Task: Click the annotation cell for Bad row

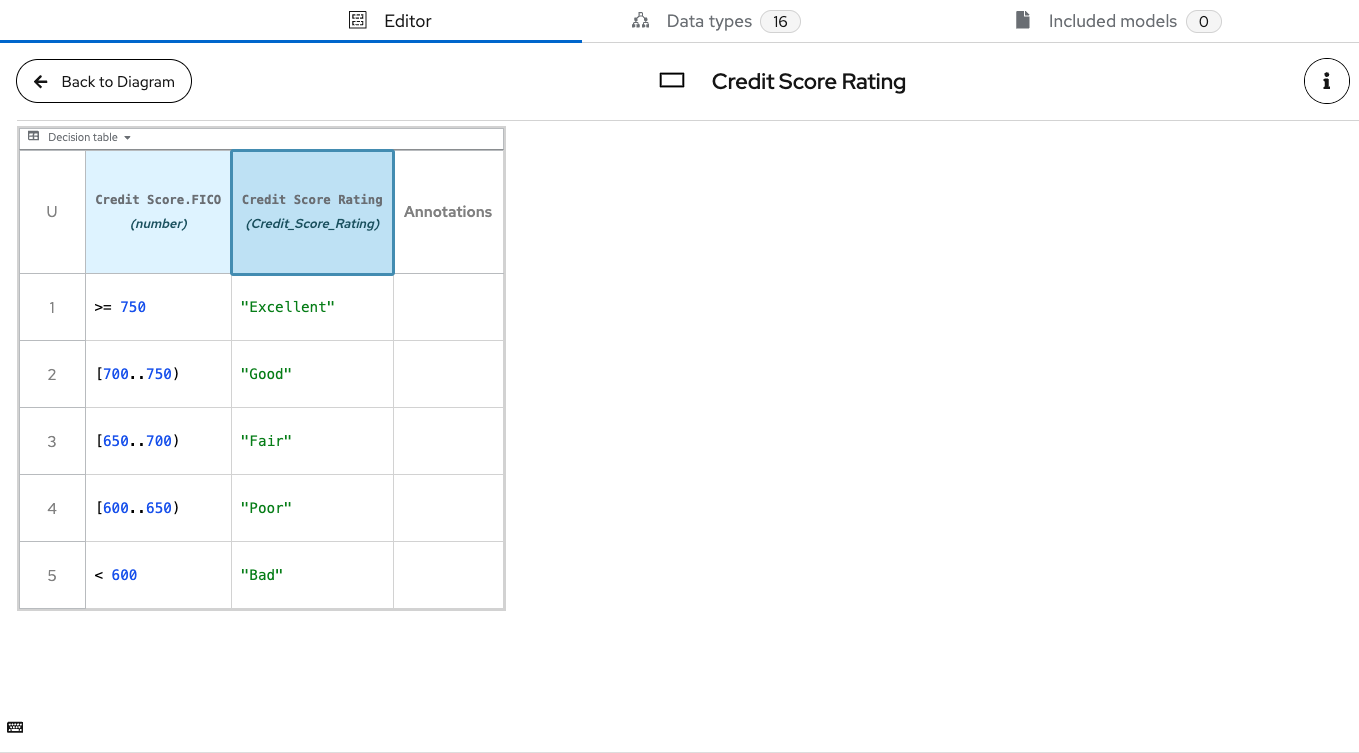Action: point(448,575)
